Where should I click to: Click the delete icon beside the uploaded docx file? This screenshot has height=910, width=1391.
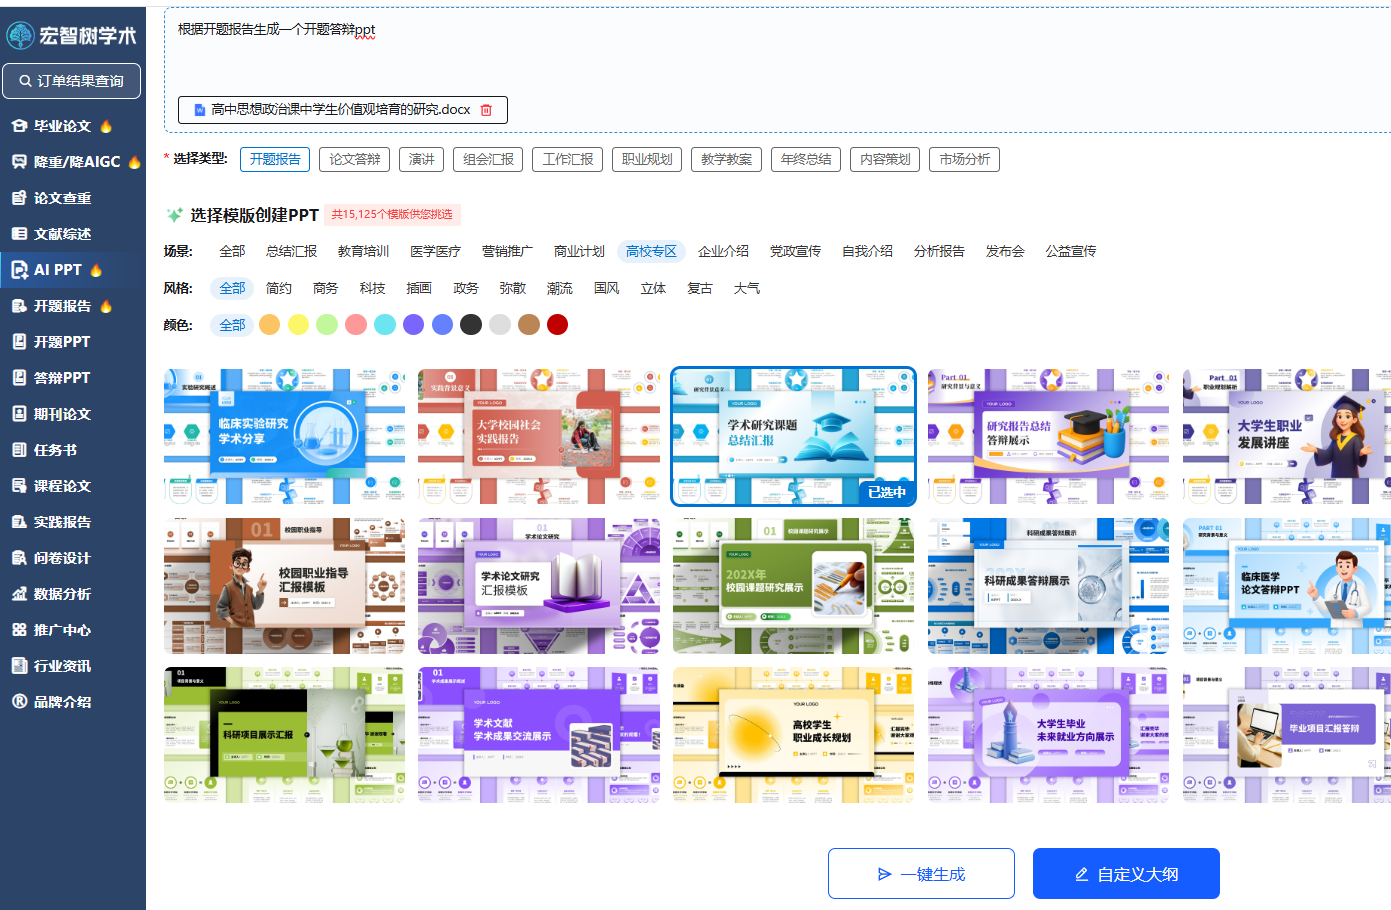[486, 110]
